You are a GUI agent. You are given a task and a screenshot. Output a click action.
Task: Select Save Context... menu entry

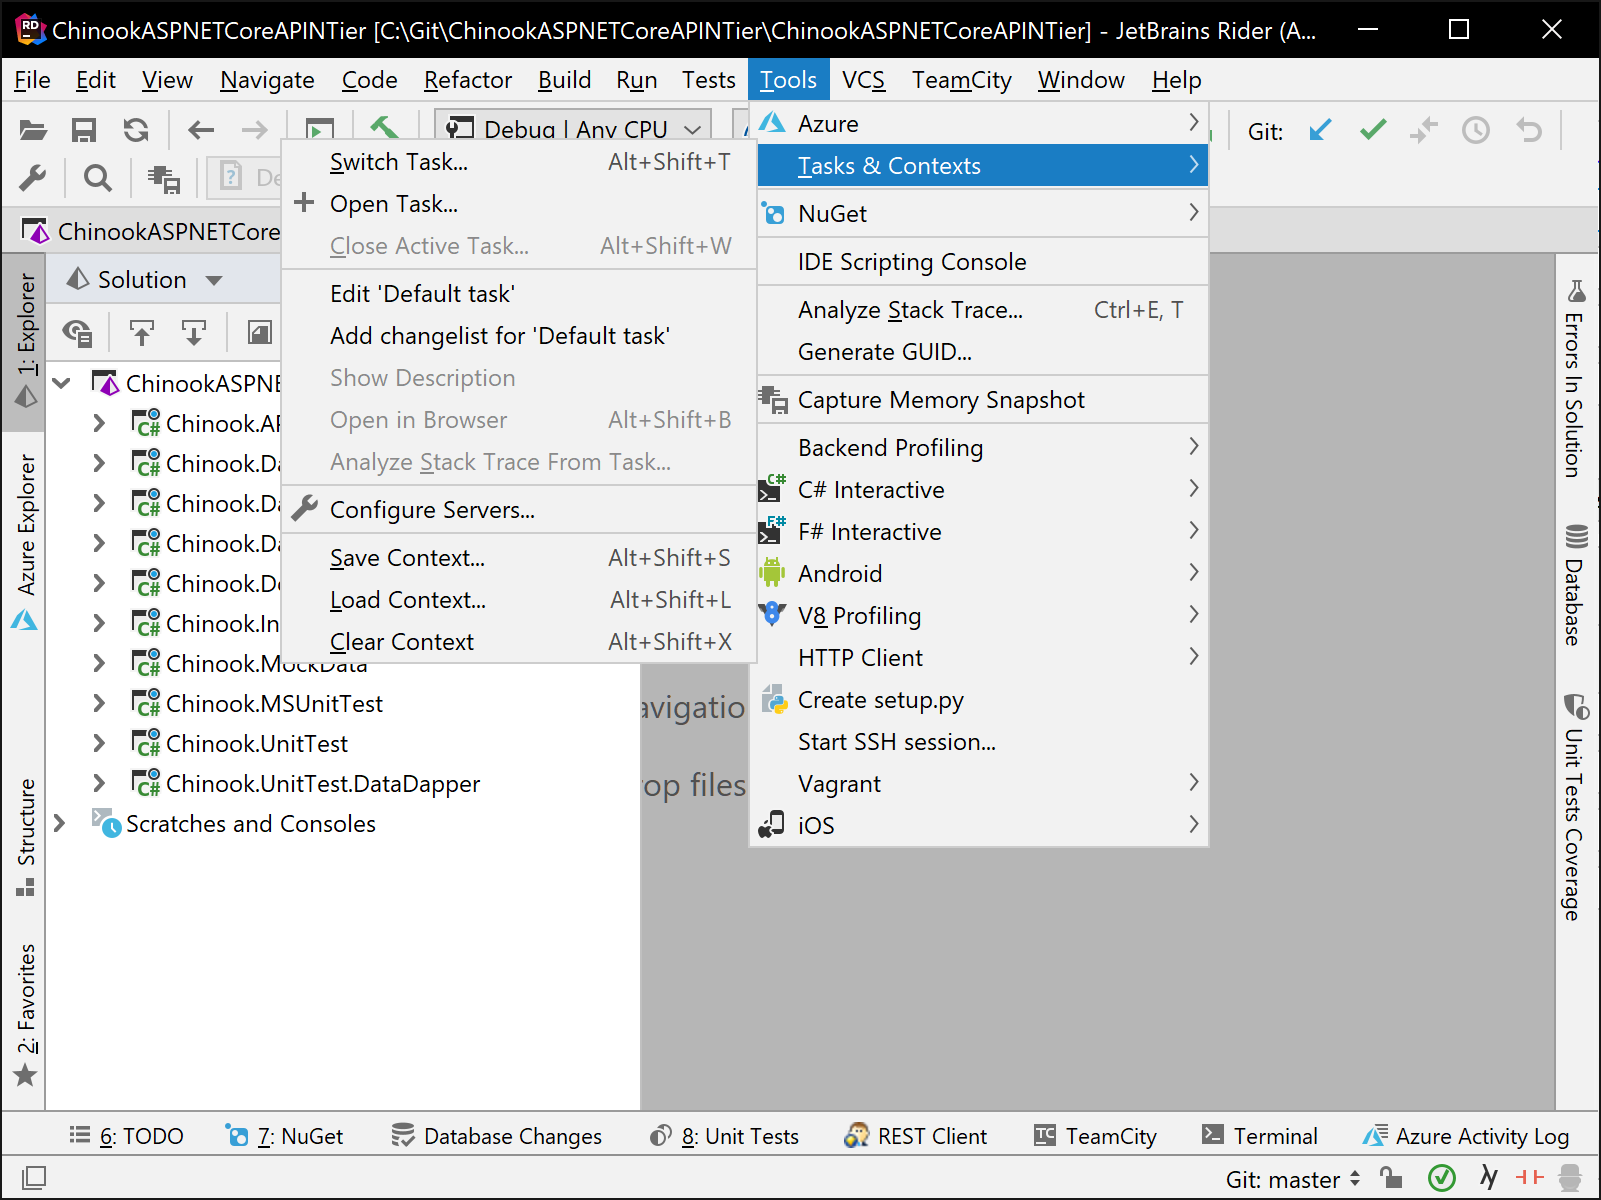click(x=519, y=557)
